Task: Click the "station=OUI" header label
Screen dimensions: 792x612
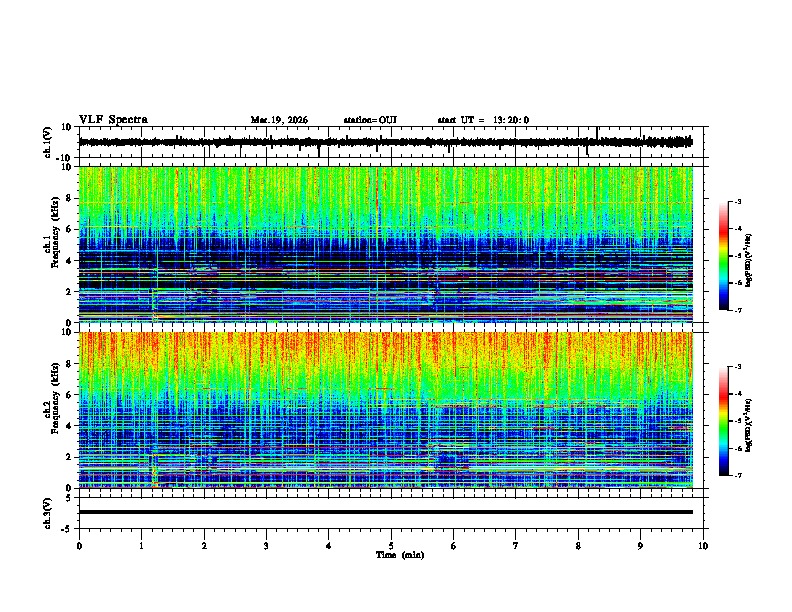Action: pyautogui.click(x=370, y=120)
